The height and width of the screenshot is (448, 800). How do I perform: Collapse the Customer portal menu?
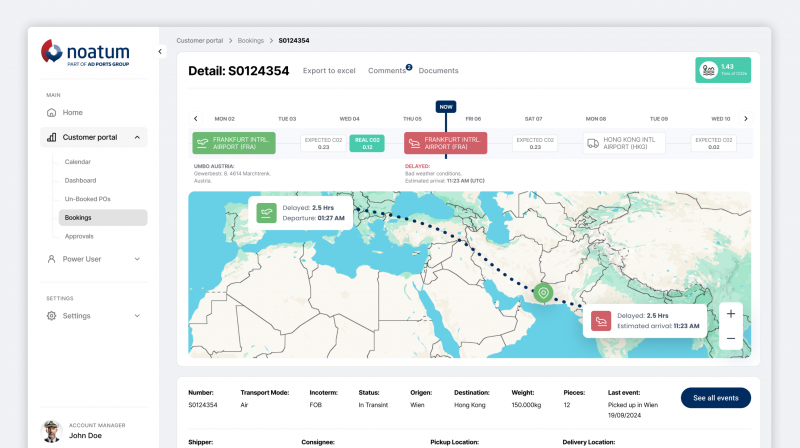click(x=137, y=137)
